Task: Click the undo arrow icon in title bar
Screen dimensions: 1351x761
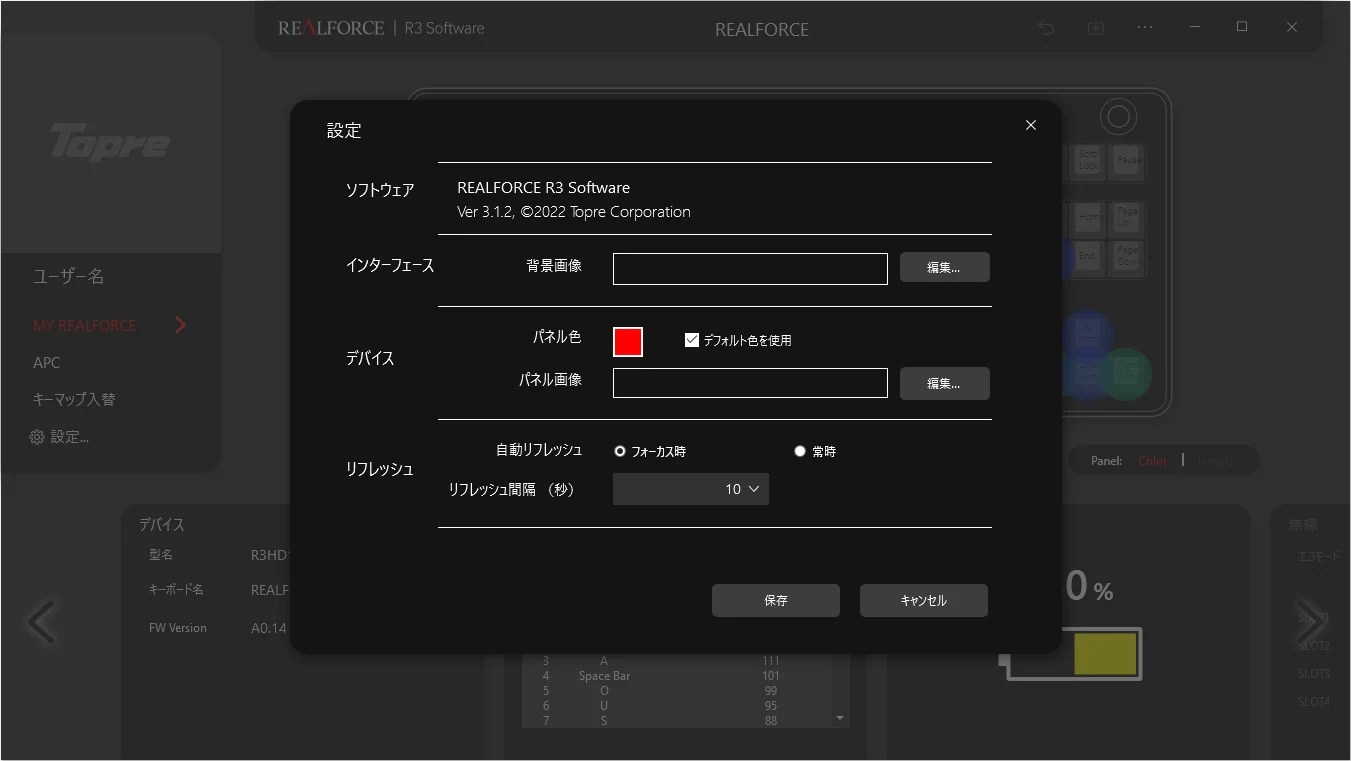Action: click(1046, 28)
